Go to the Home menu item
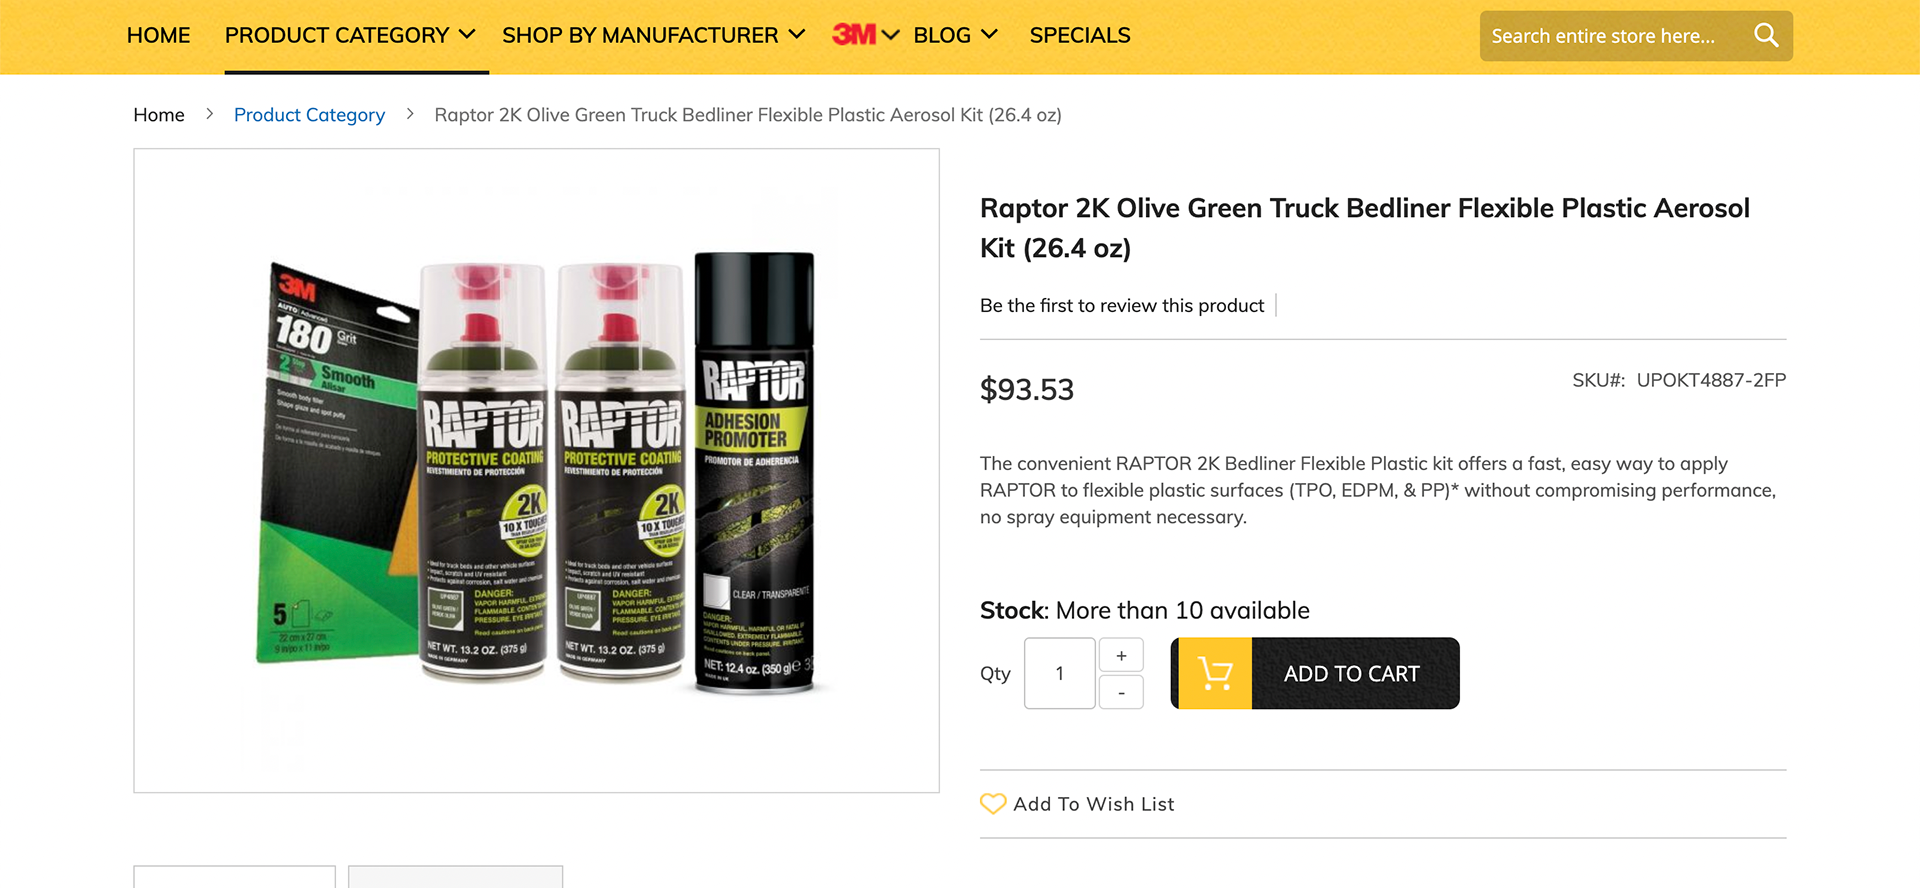This screenshot has width=1920, height=888. click(x=158, y=35)
